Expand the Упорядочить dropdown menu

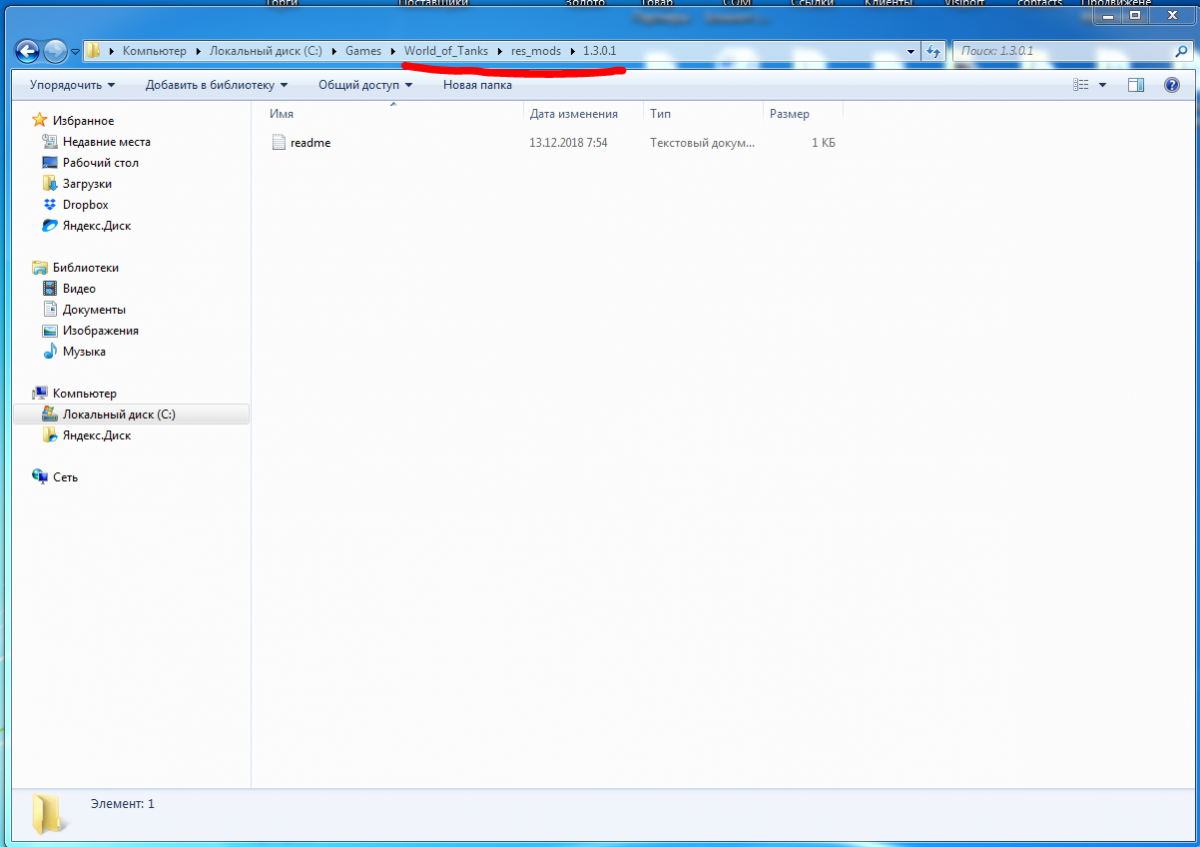72,85
